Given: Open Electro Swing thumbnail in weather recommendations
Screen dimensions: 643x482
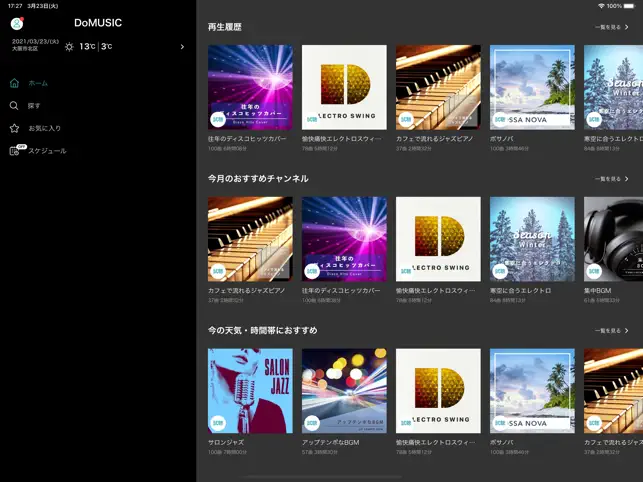Looking at the screenshot, I should [438, 391].
